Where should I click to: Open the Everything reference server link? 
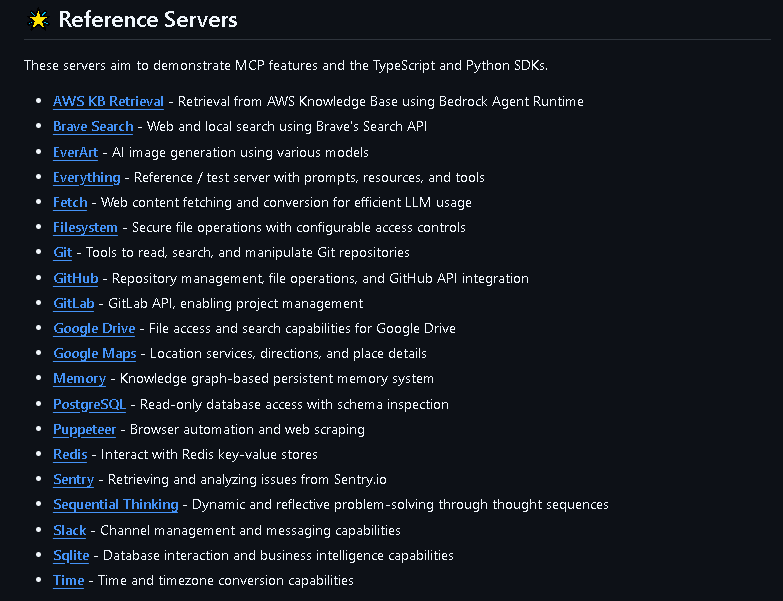[x=86, y=177]
